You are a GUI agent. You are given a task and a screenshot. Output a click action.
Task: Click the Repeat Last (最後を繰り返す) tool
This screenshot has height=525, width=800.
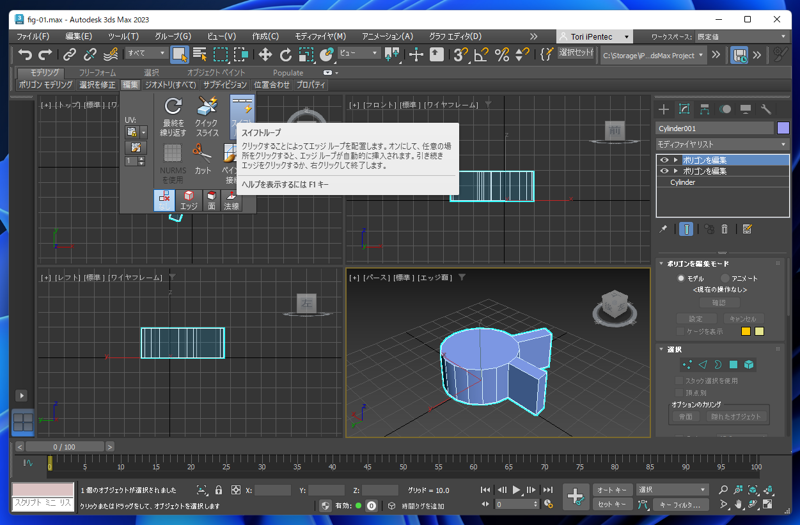tap(173, 117)
